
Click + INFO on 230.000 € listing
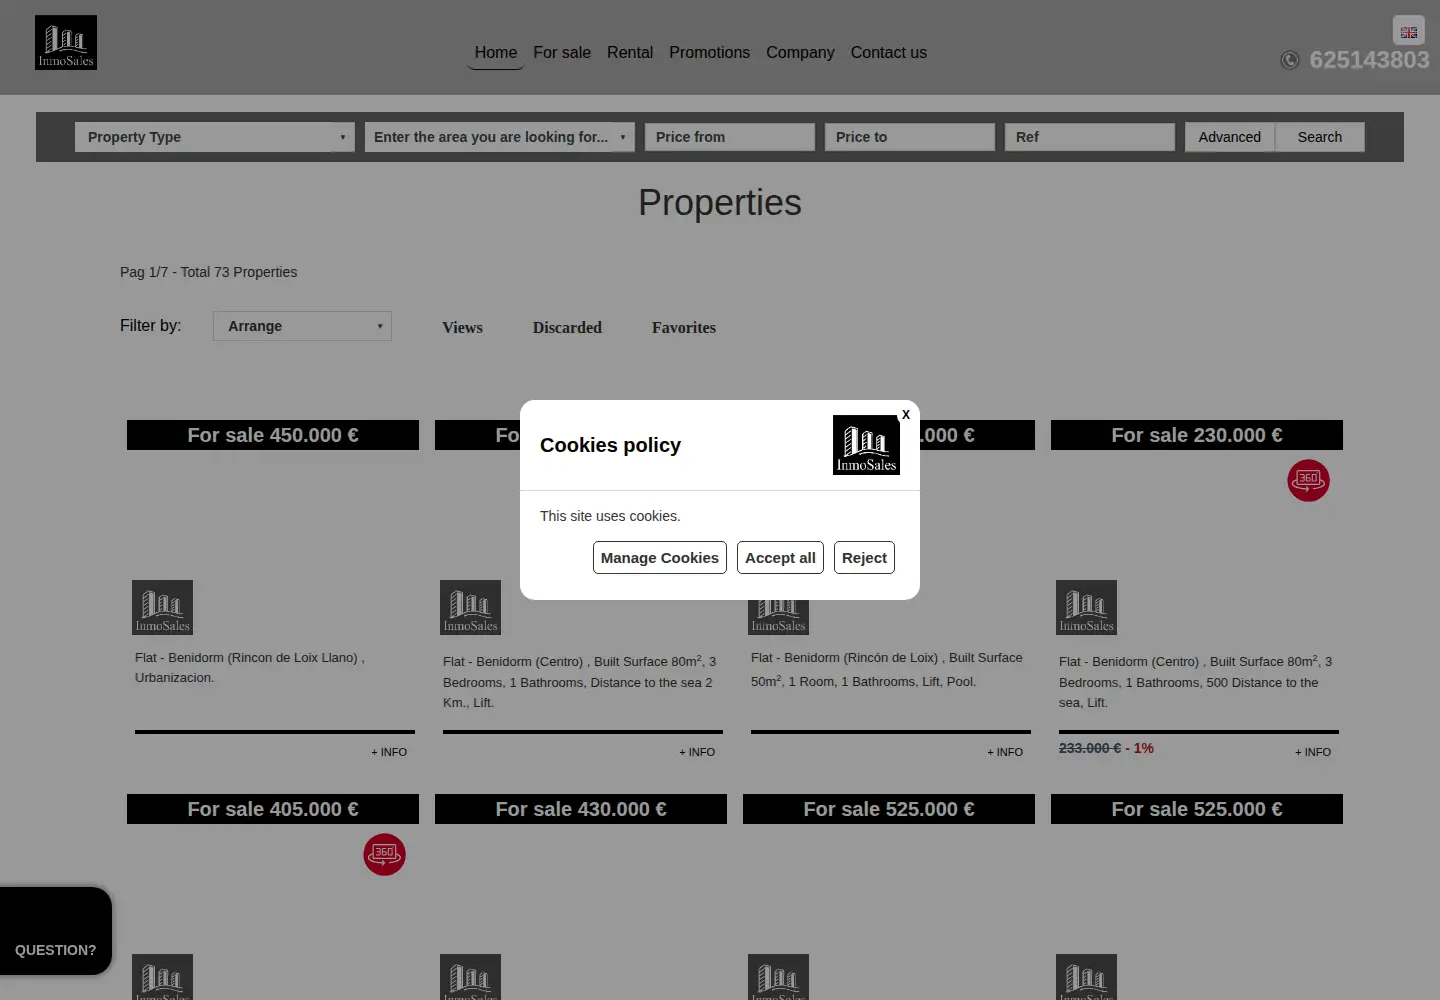click(x=1313, y=752)
